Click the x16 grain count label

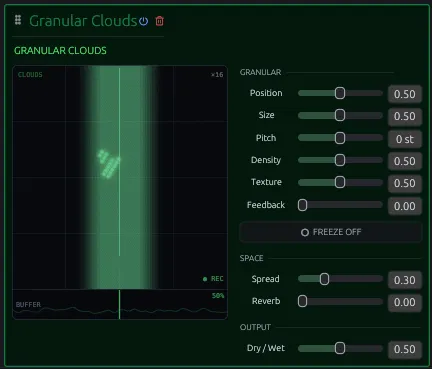(217, 75)
